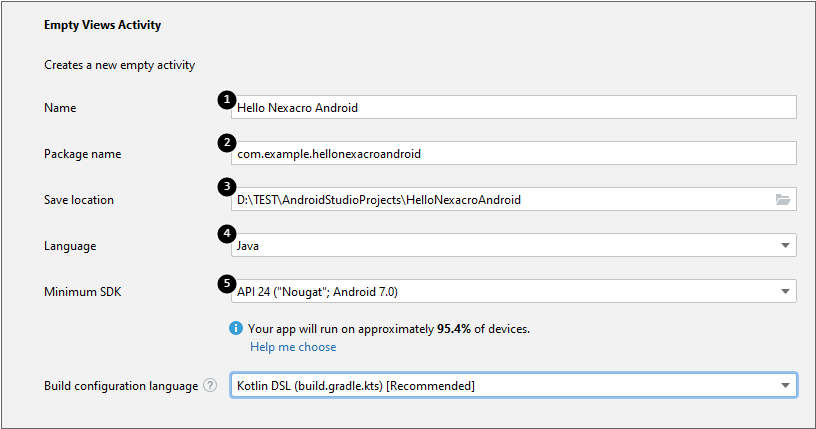Click the Save location path text field
Viewport: 816px width, 429px height.
tap(500, 200)
